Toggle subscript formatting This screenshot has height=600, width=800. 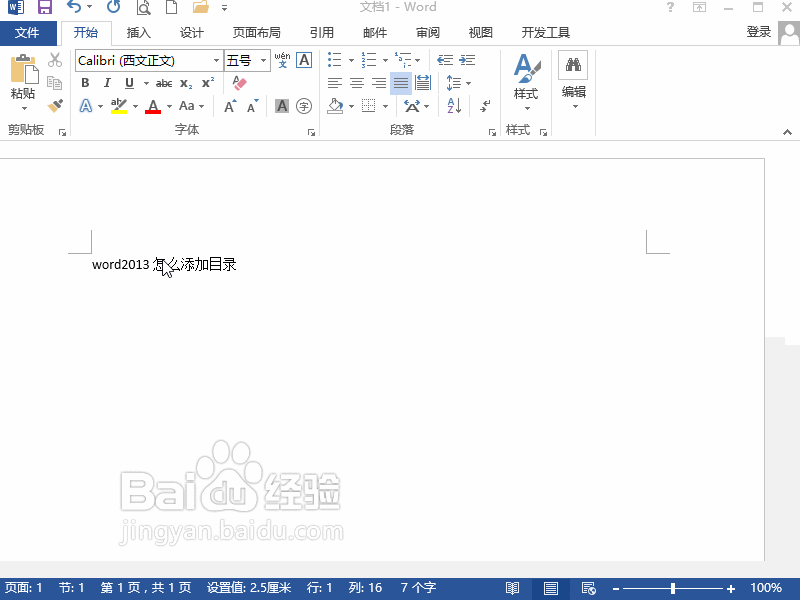click(x=186, y=83)
